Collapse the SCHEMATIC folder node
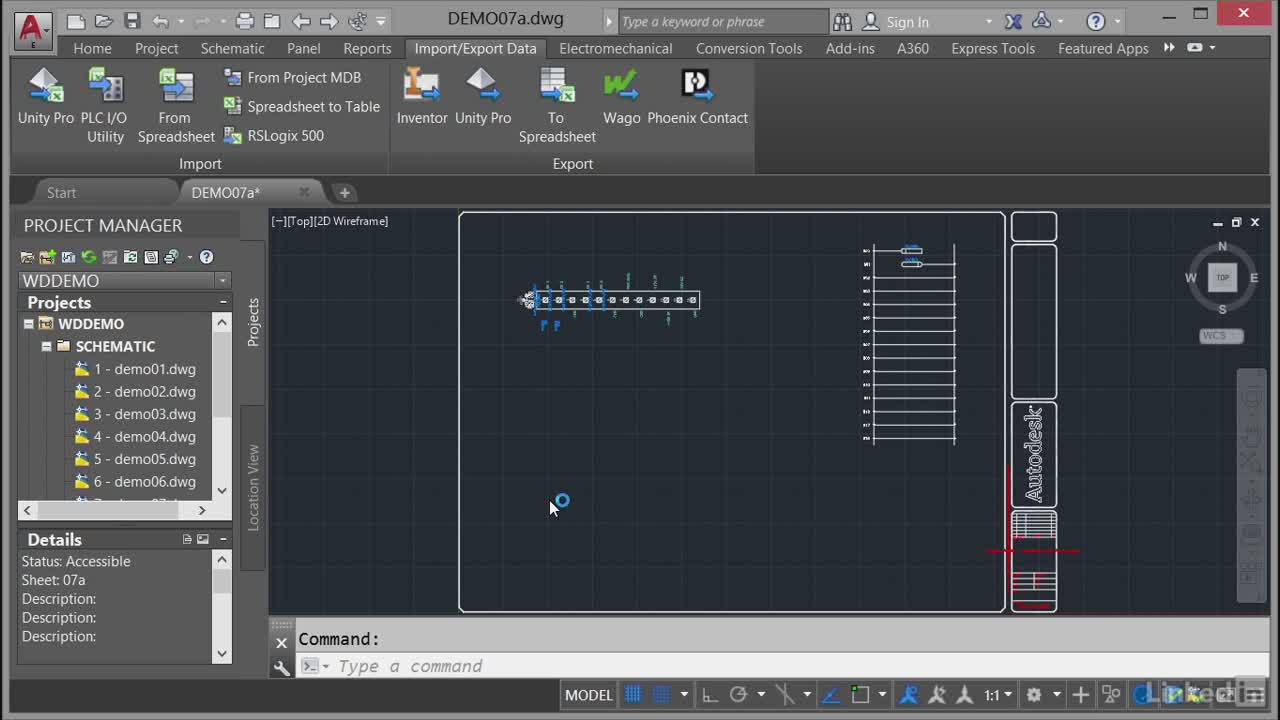This screenshot has height=720, width=1280. [46, 346]
